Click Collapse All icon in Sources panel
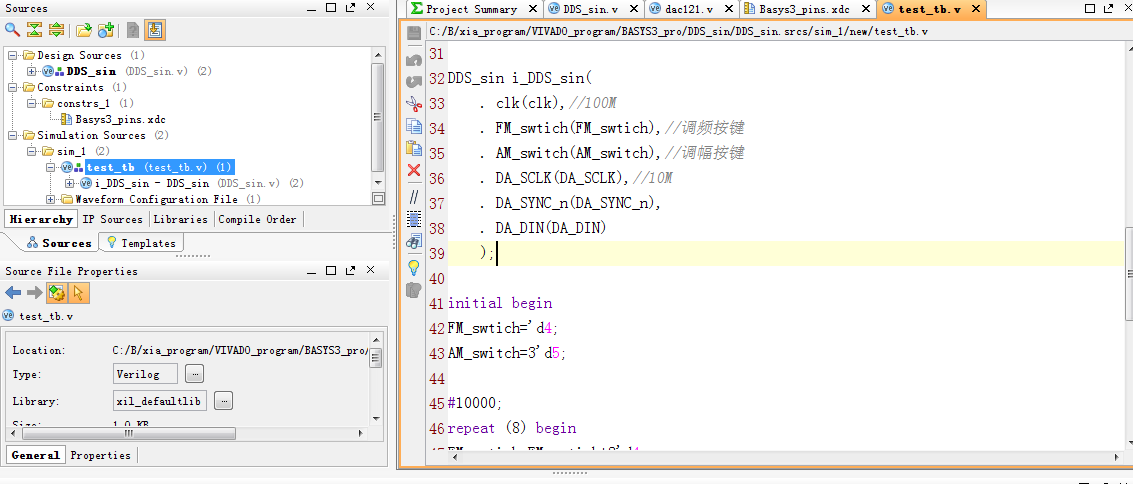Viewport: 1133px width, 484px height. [x=35, y=30]
